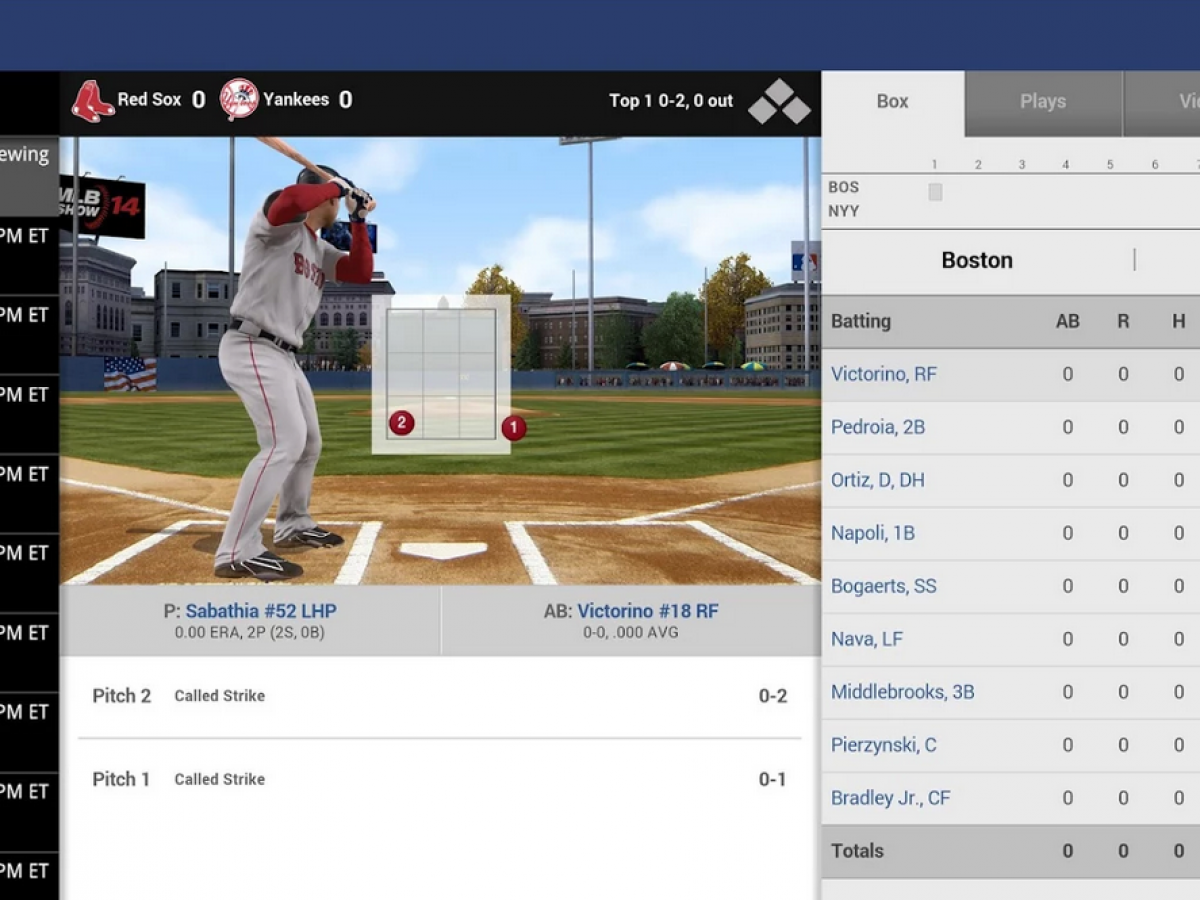This screenshot has width=1200, height=900.
Task: Open pitcher Sabathia #52 LHP profile
Action: (260, 611)
